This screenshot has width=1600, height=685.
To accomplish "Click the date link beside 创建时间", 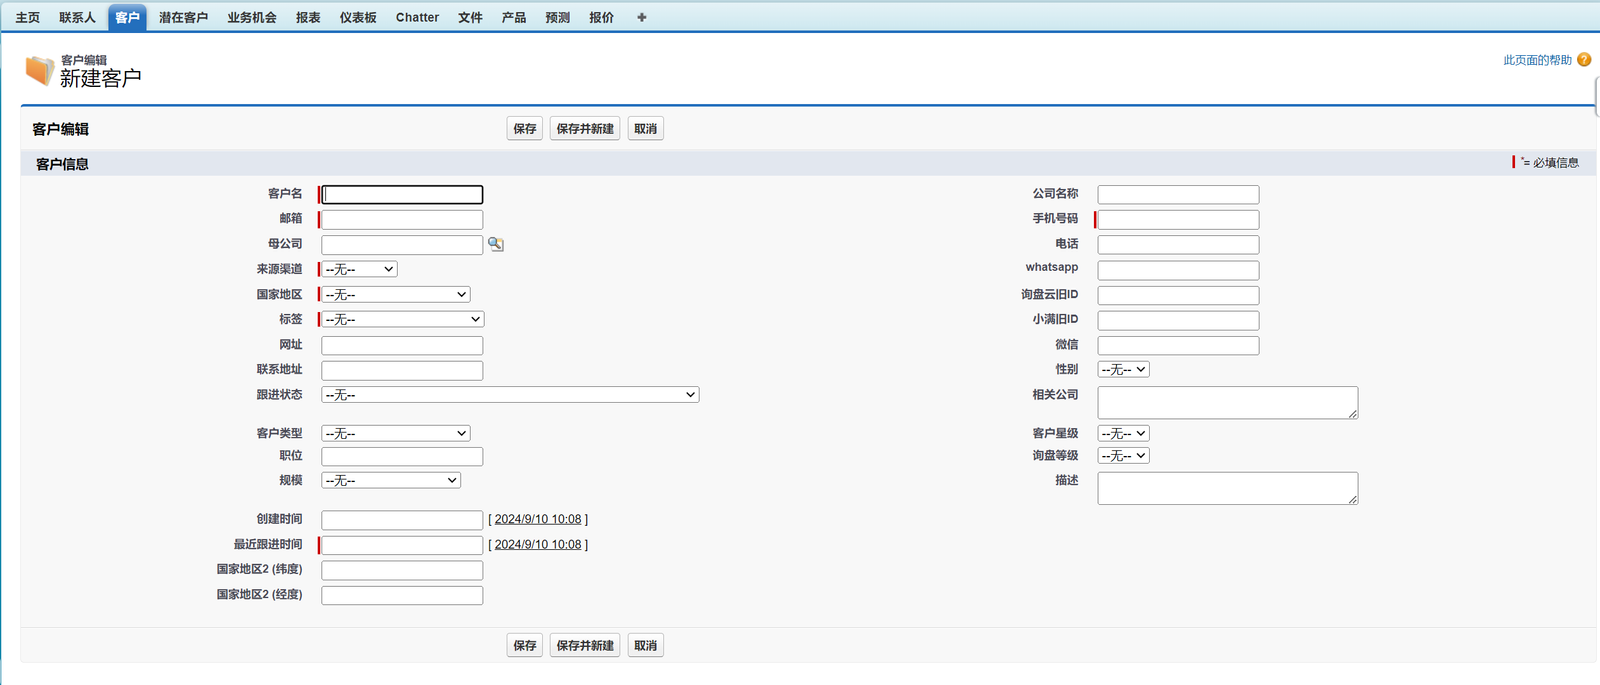I will tap(538, 519).
